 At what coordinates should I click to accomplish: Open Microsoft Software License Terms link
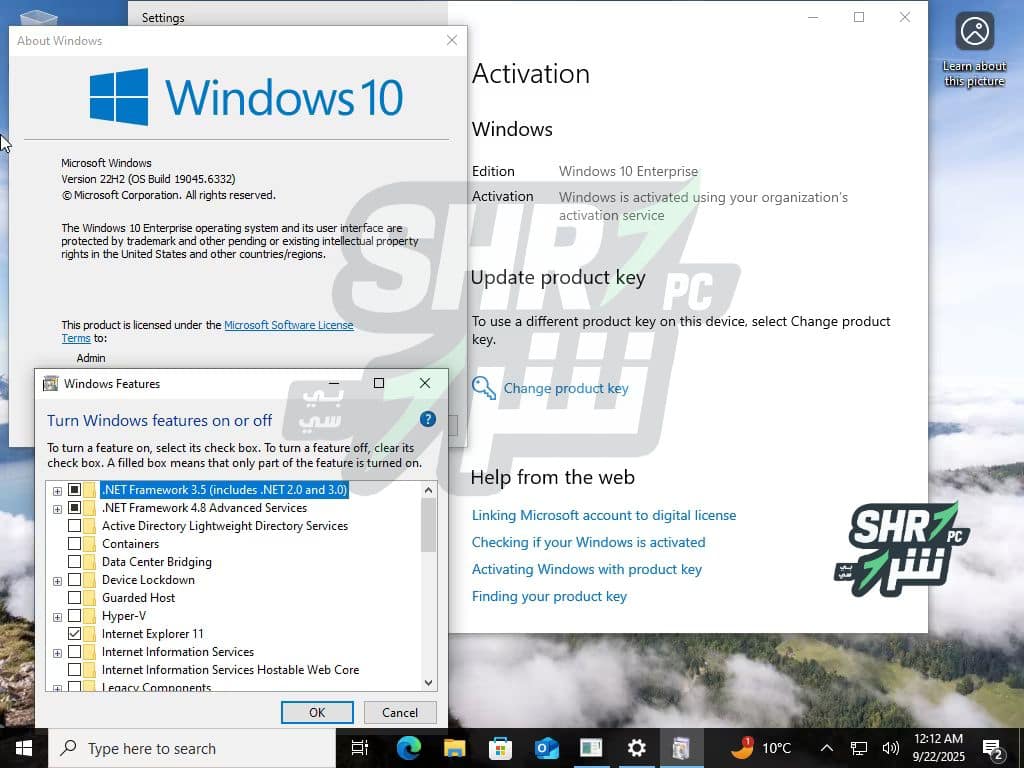pos(288,325)
